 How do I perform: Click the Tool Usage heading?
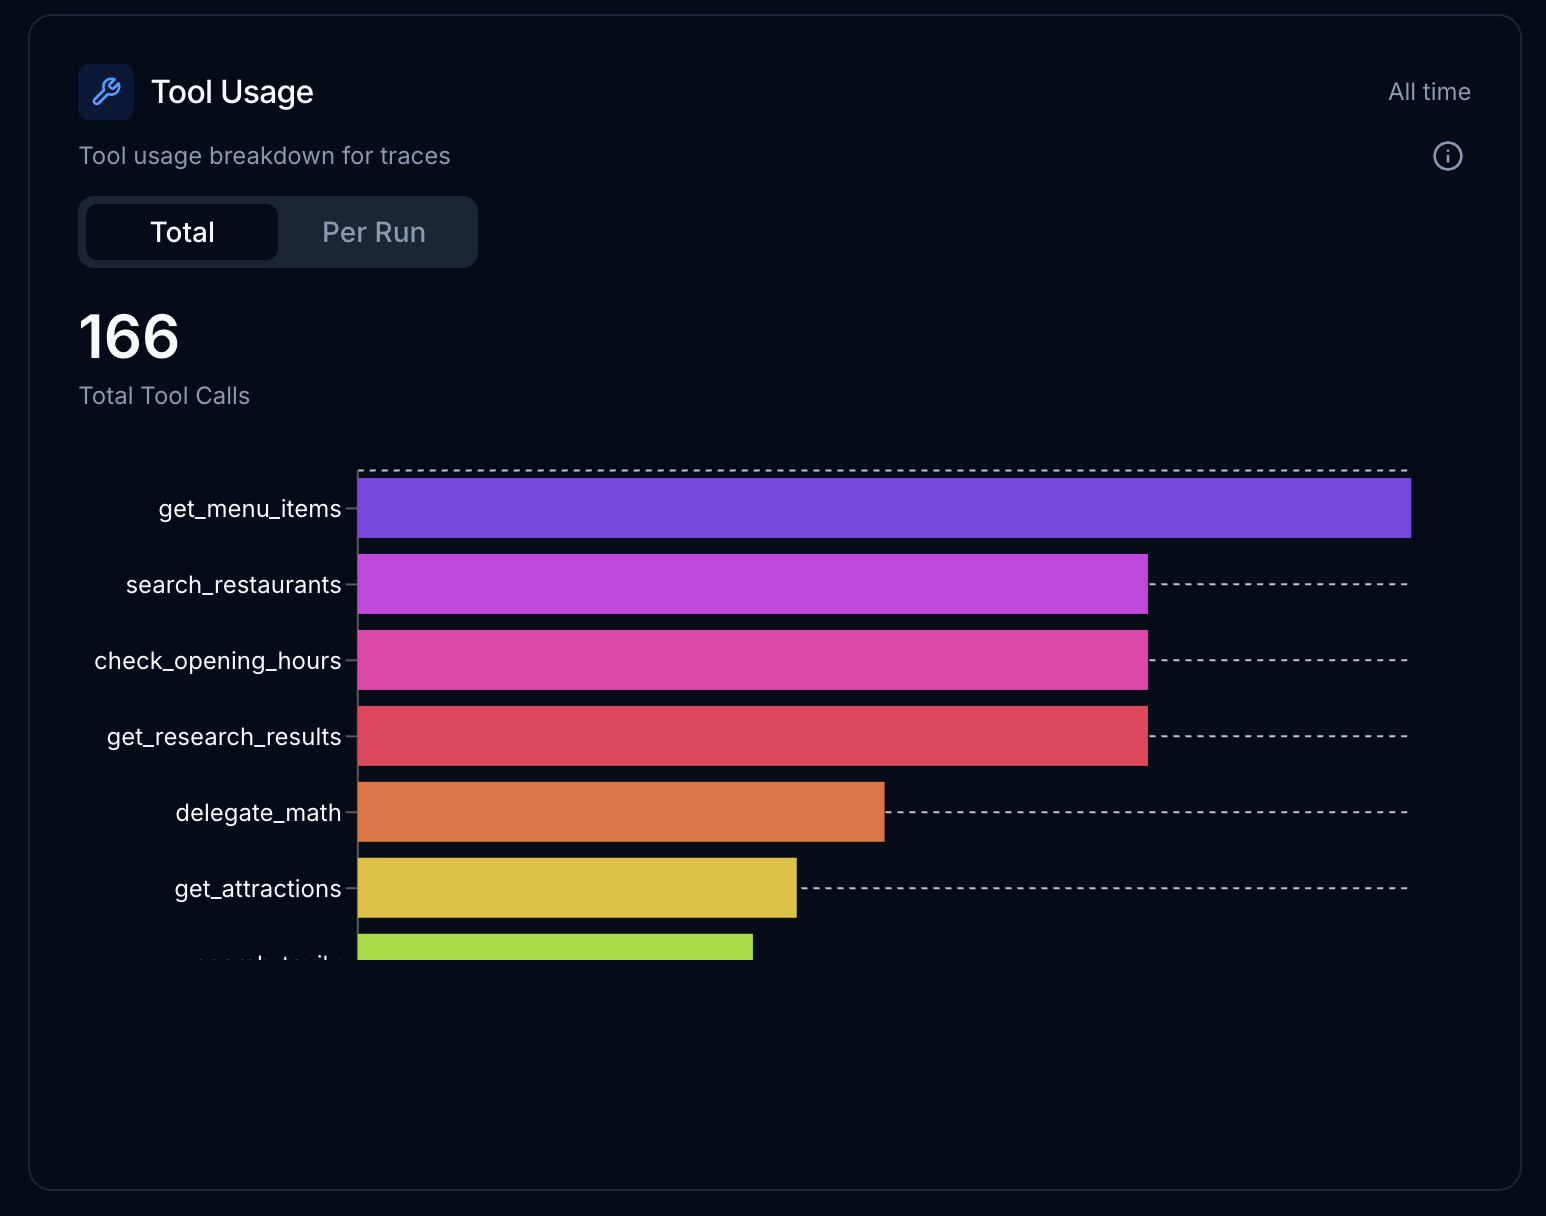(x=232, y=92)
